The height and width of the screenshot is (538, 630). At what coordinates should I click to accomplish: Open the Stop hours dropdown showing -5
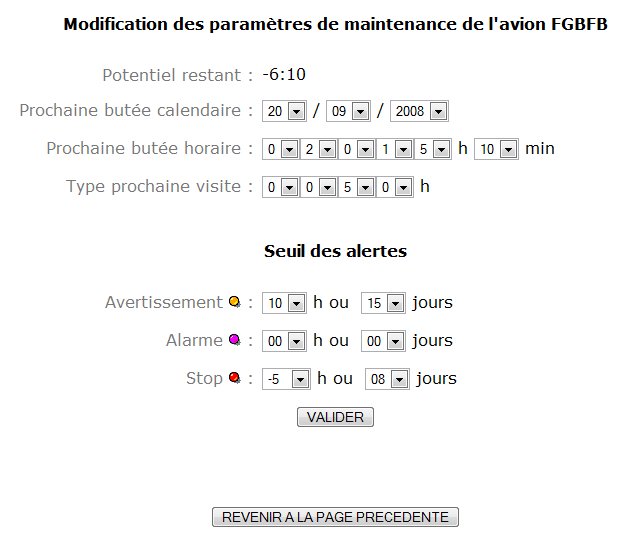point(286,379)
